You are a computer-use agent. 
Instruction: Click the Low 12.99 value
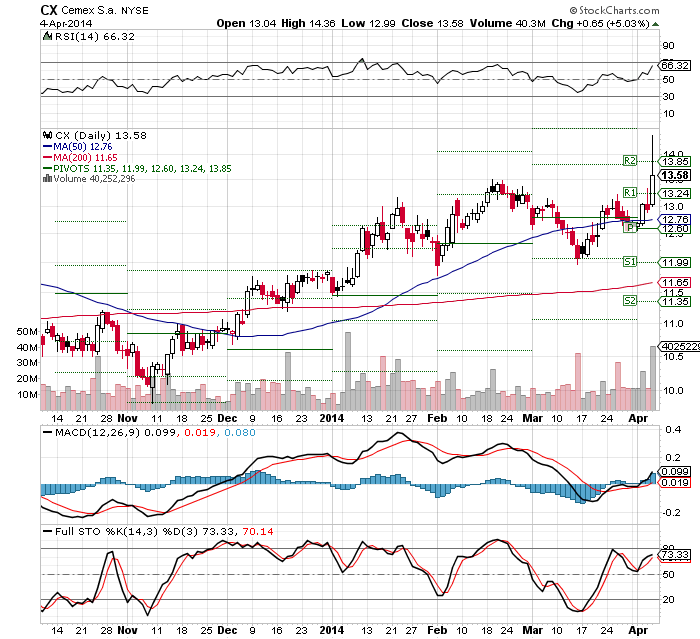click(368, 23)
